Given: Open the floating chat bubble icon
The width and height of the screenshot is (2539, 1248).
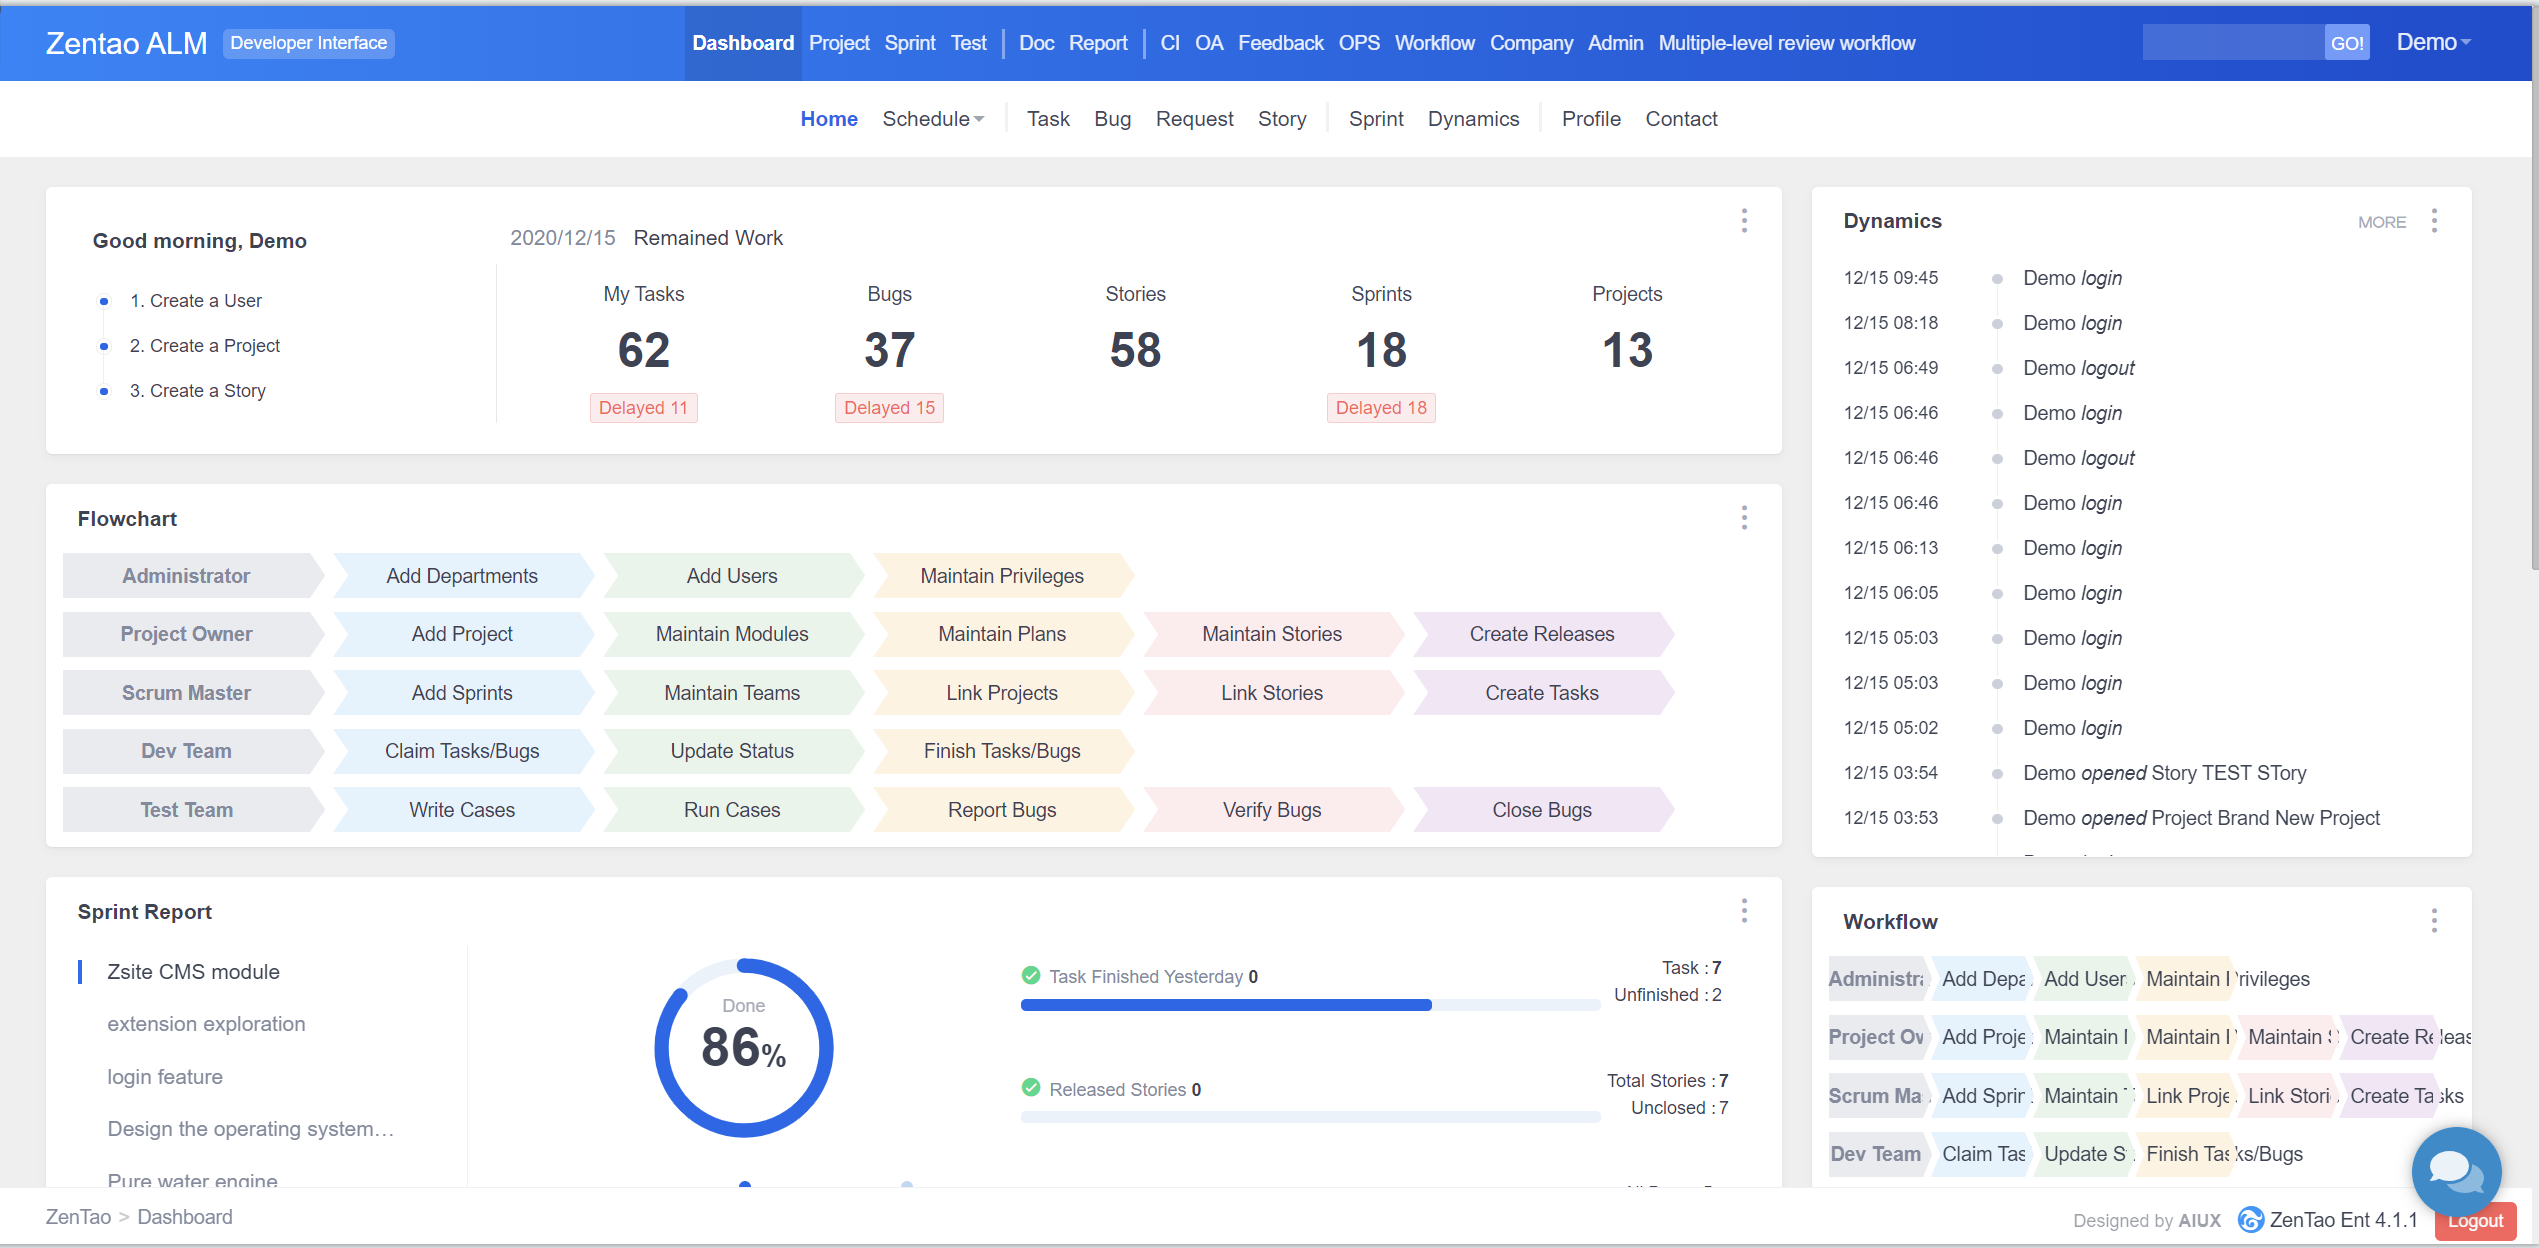Looking at the screenshot, I should coord(2455,1170).
